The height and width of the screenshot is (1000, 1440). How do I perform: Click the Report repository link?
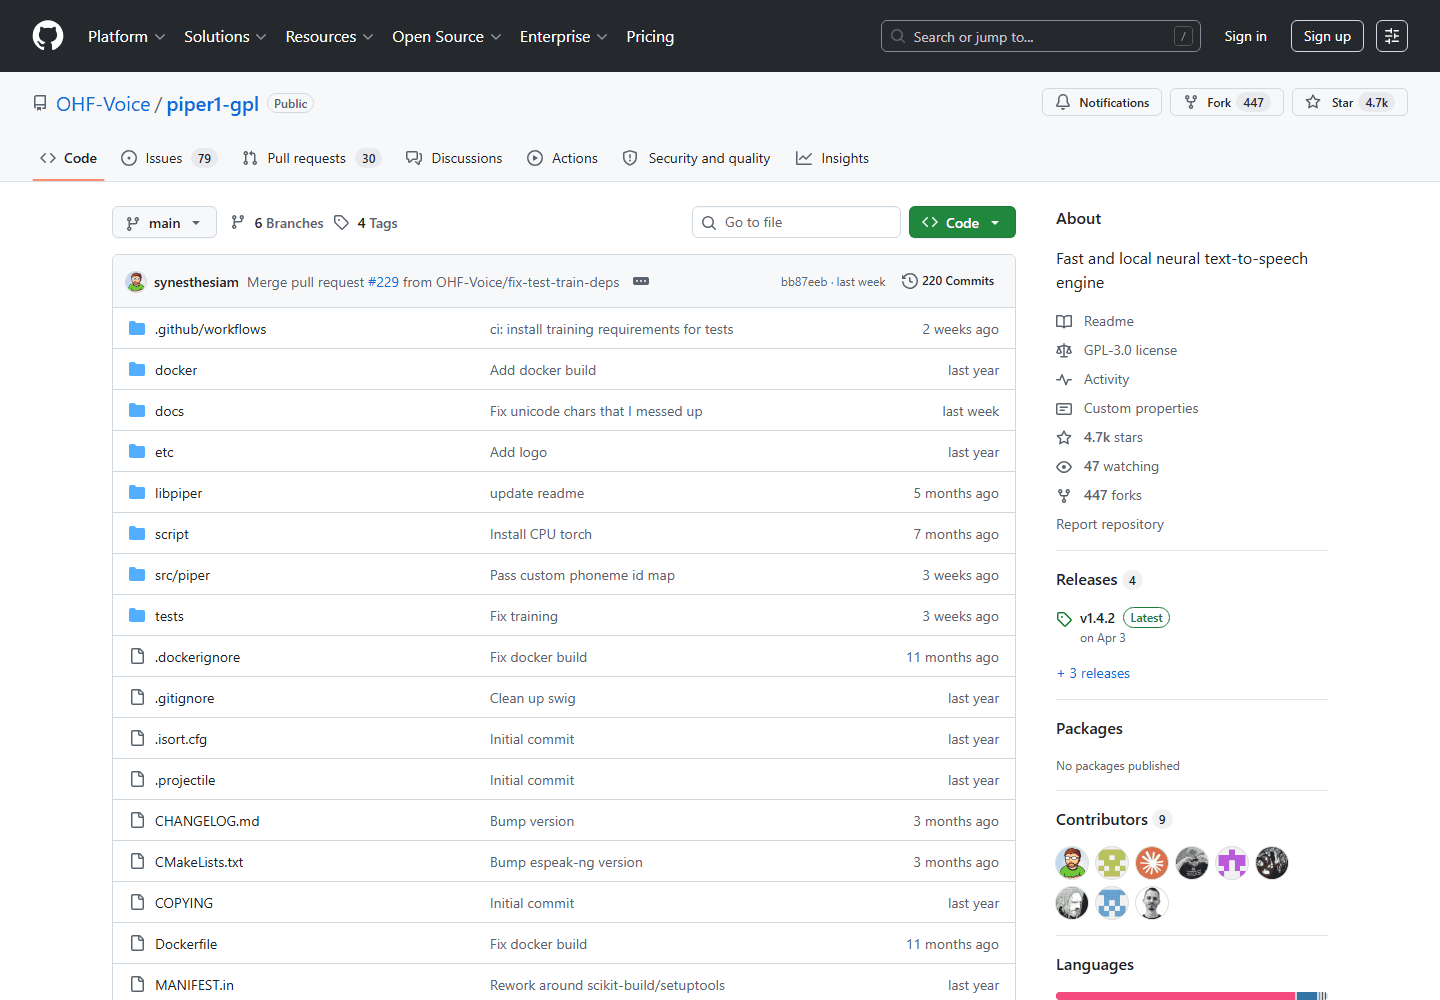(x=1110, y=524)
